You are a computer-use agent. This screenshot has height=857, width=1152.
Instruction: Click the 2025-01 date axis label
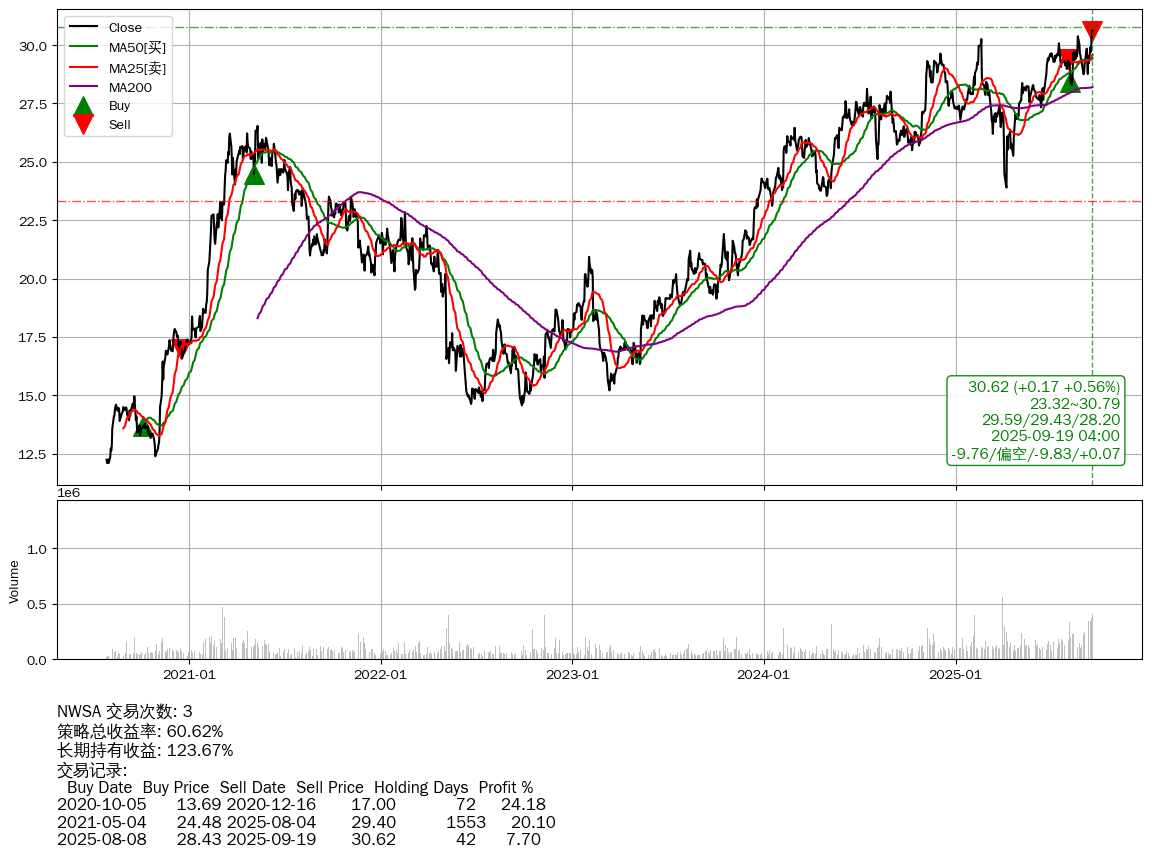click(x=956, y=675)
